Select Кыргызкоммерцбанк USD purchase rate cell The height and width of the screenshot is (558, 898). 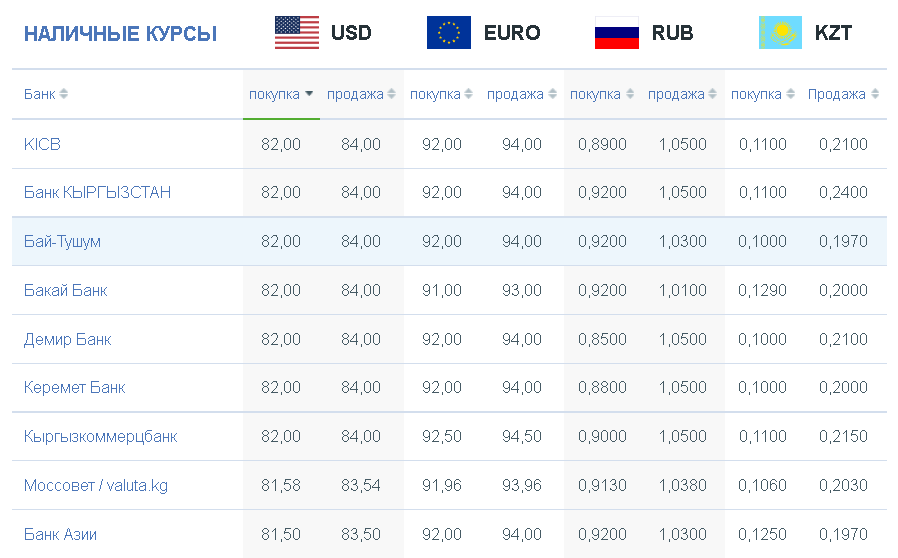[281, 437]
